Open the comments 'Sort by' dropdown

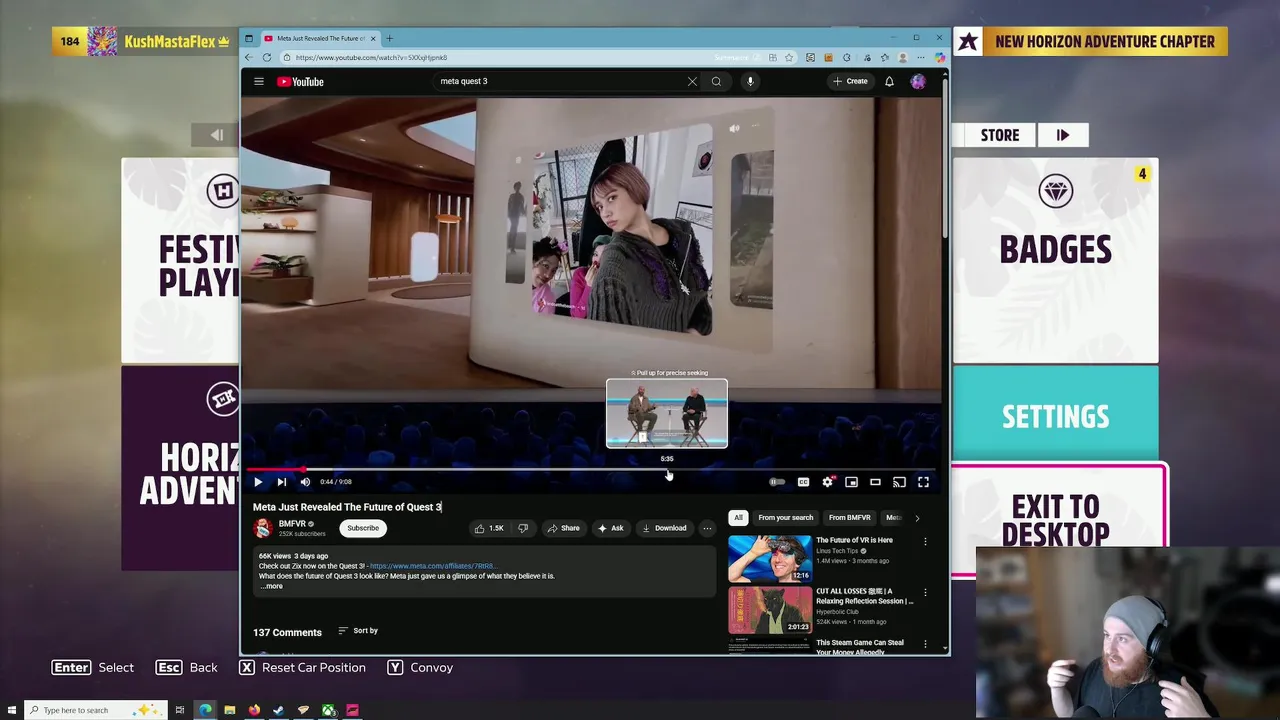point(358,631)
